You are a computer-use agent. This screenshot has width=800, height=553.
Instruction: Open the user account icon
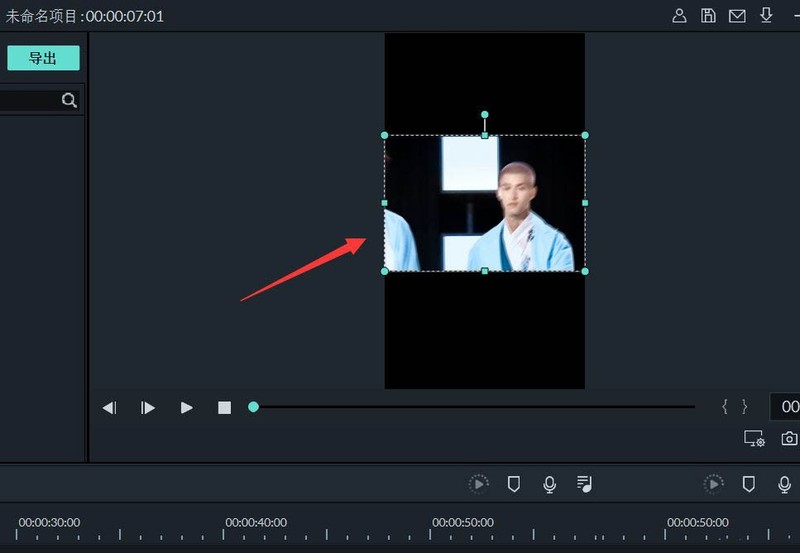point(679,15)
